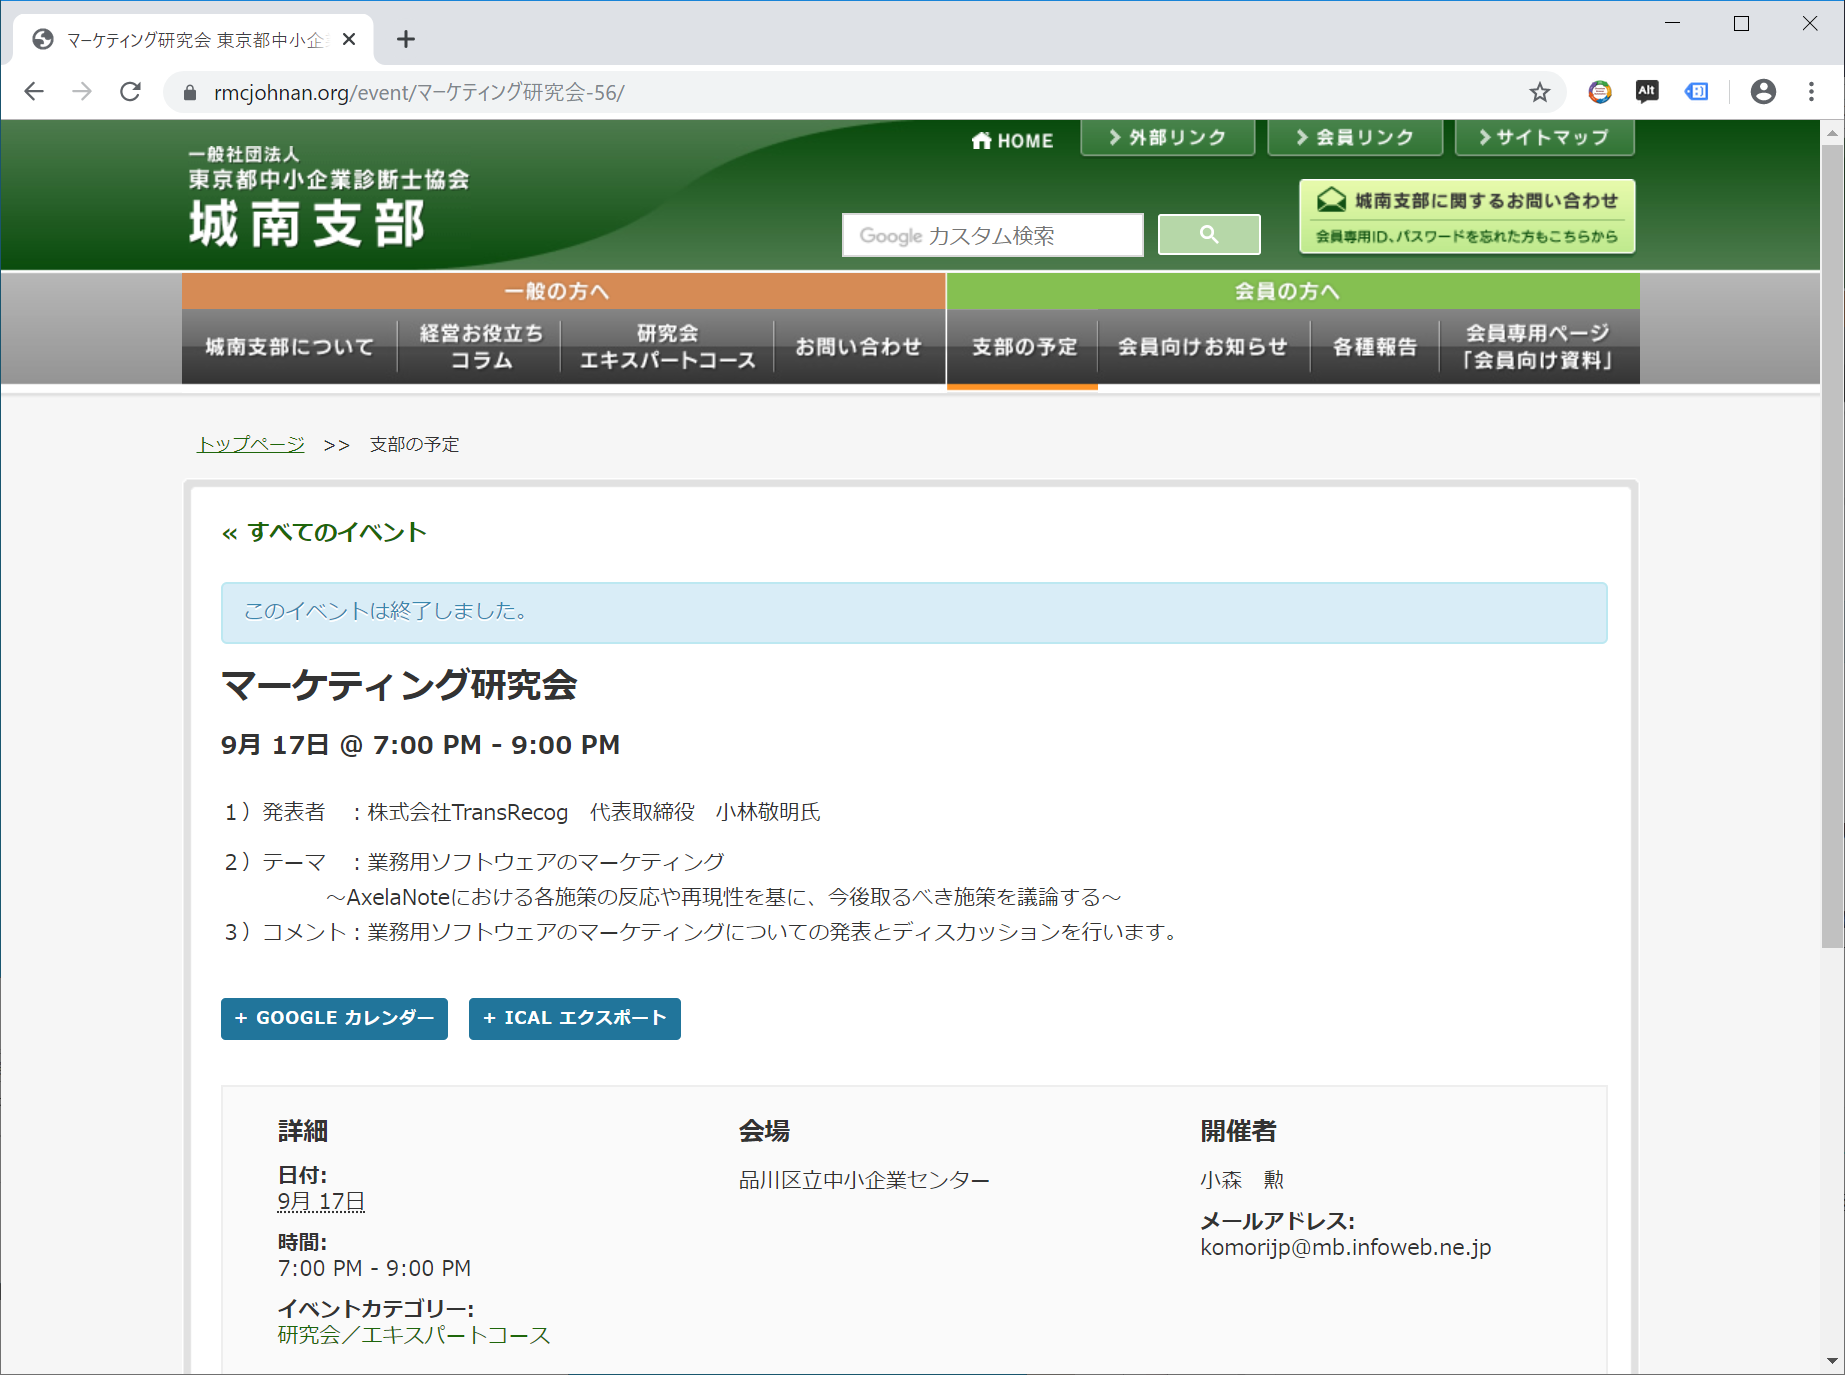Select 城南支部について menu item
Image resolution: width=1845 pixels, height=1375 pixels.
point(289,347)
